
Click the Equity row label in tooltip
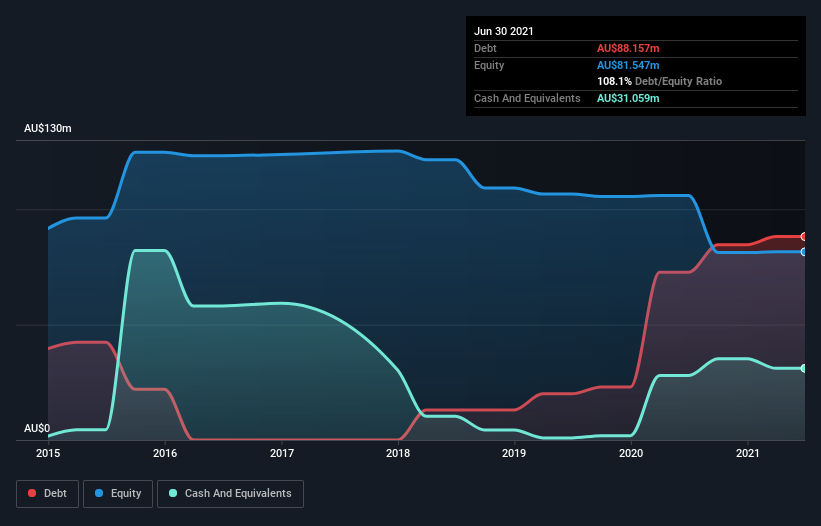pyautogui.click(x=489, y=65)
